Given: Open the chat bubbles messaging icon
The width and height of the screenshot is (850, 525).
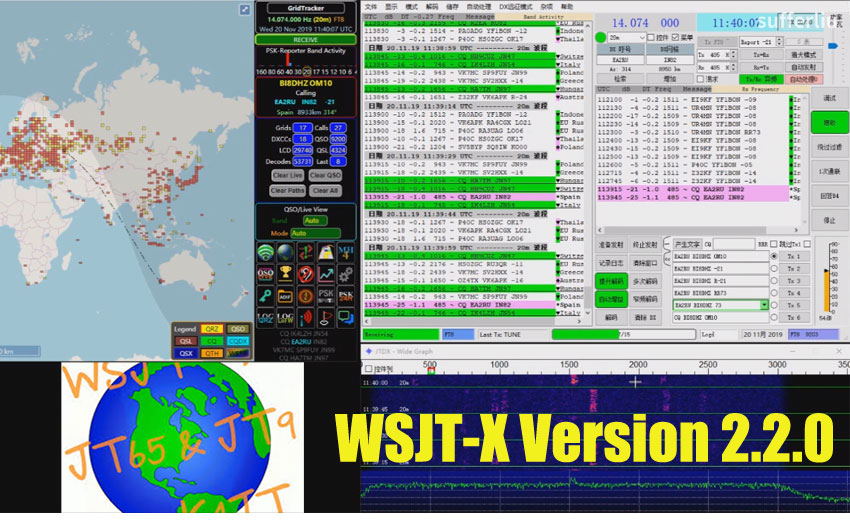Looking at the screenshot, I should click(x=346, y=317).
